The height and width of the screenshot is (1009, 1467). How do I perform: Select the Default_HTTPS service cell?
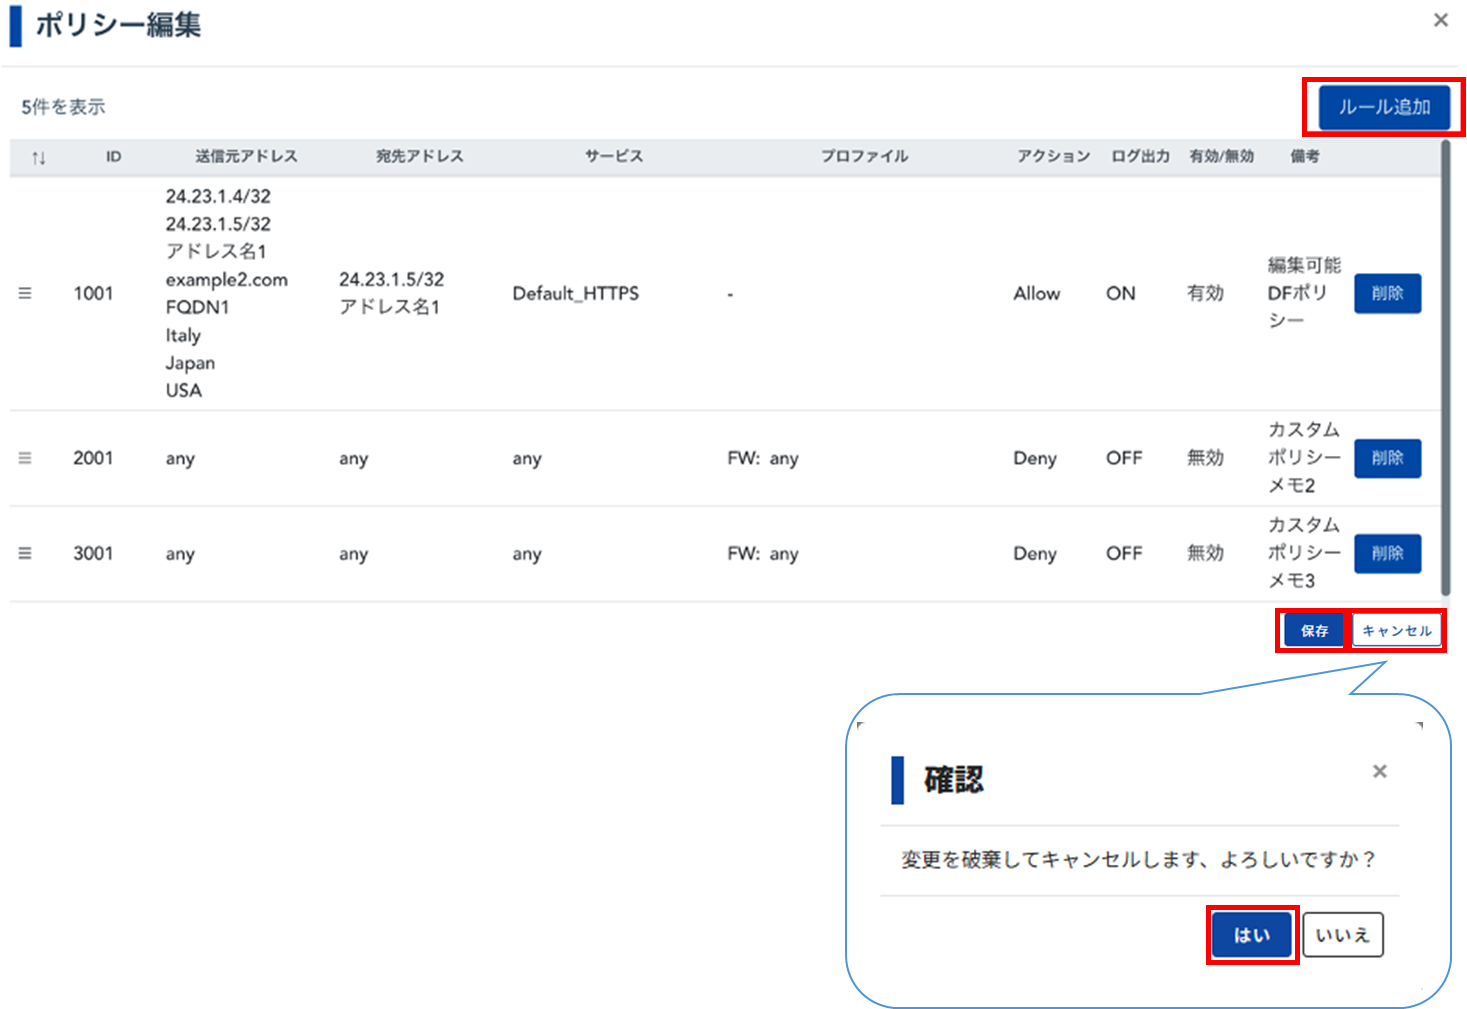point(575,293)
